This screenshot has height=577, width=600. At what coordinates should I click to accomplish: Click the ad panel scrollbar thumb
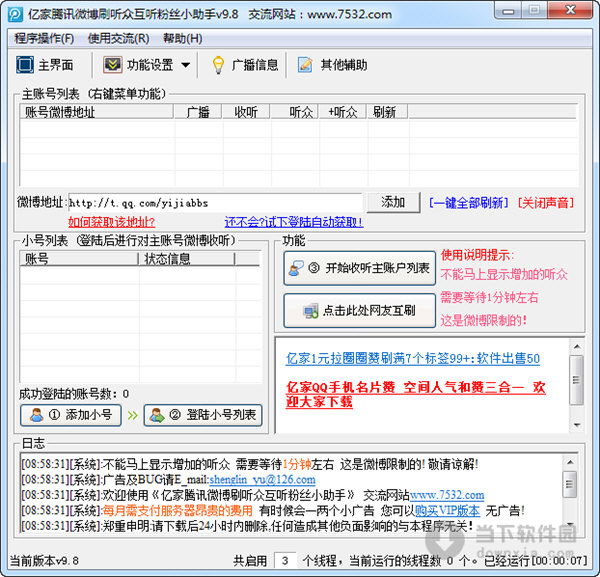tap(577, 380)
